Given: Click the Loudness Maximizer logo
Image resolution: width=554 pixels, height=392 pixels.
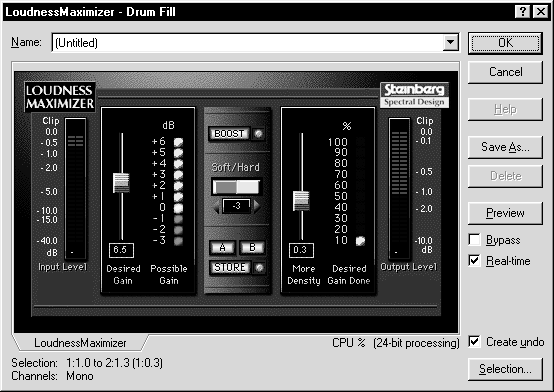Looking at the screenshot, I should click(60, 97).
